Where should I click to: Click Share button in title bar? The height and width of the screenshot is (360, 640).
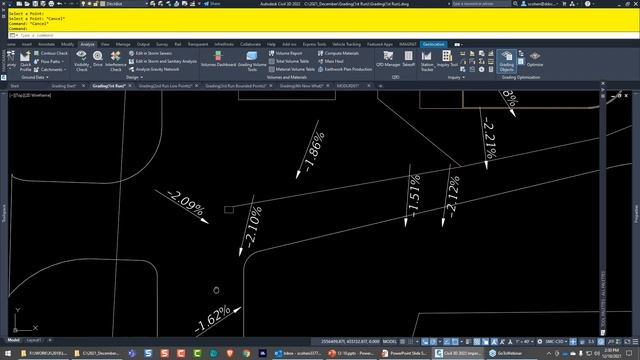pyautogui.click(x=212, y=4)
